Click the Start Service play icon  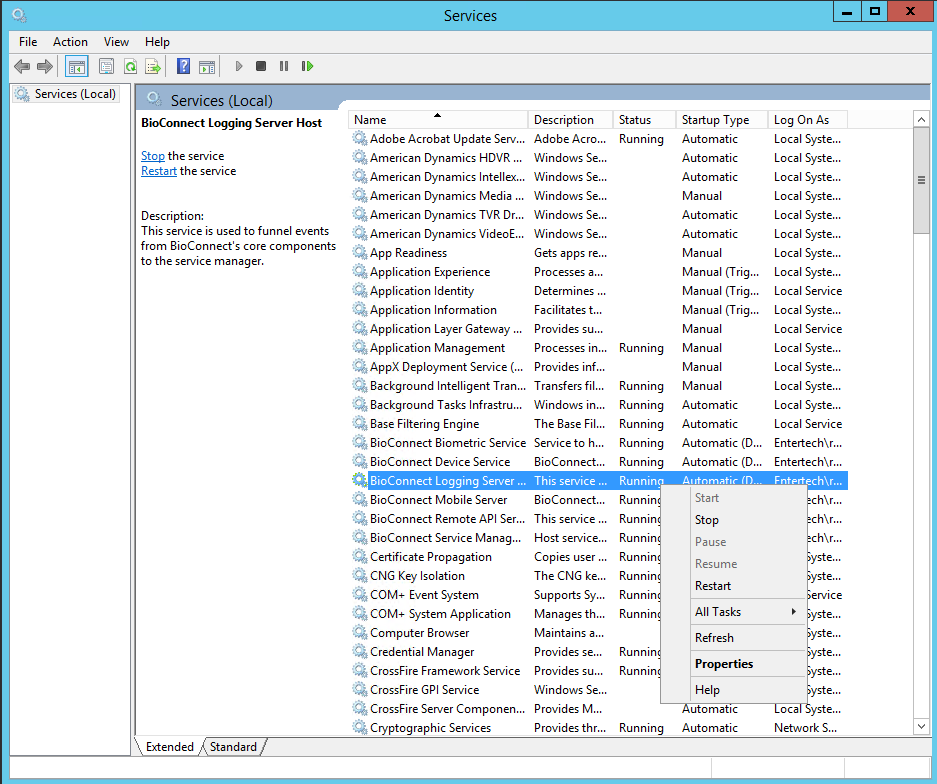click(238, 66)
